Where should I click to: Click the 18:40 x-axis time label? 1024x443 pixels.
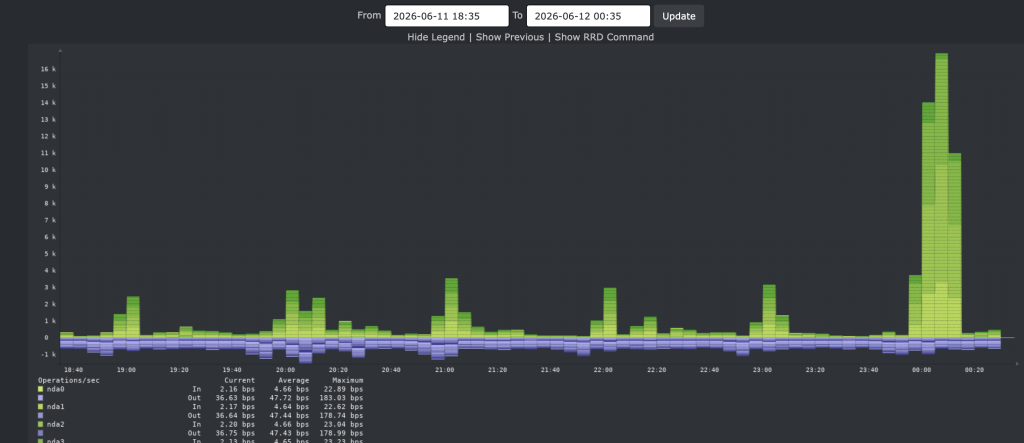pyautogui.click(x=74, y=370)
